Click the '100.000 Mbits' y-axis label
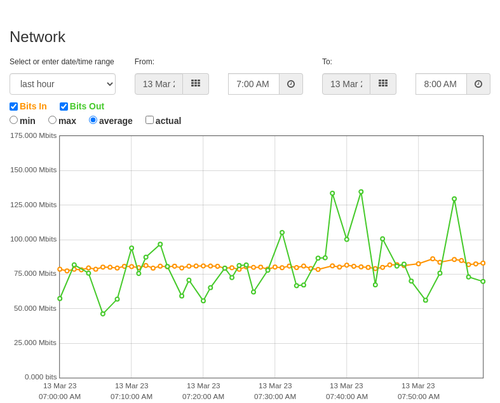This screenshot has width=500, height=403. (x=33, y=239)
